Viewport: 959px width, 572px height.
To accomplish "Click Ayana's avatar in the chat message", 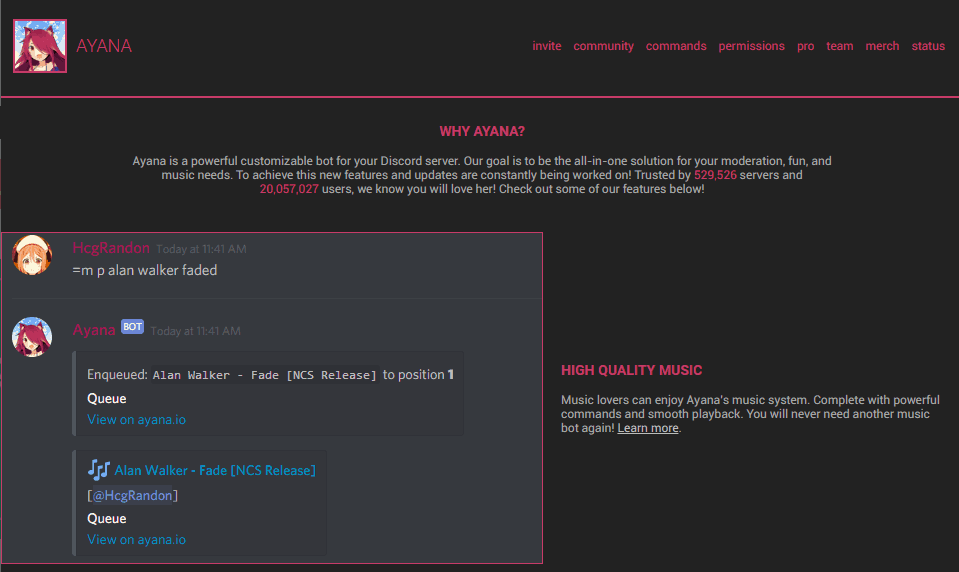I will pyautogui.click(x=31, y=337).
